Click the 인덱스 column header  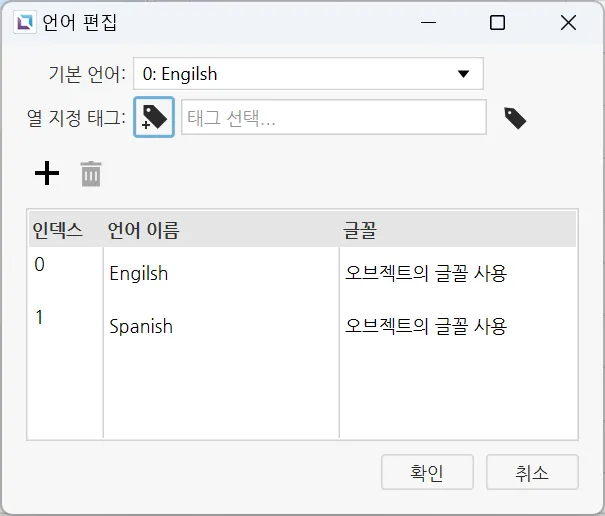click(x=57, y=231)
